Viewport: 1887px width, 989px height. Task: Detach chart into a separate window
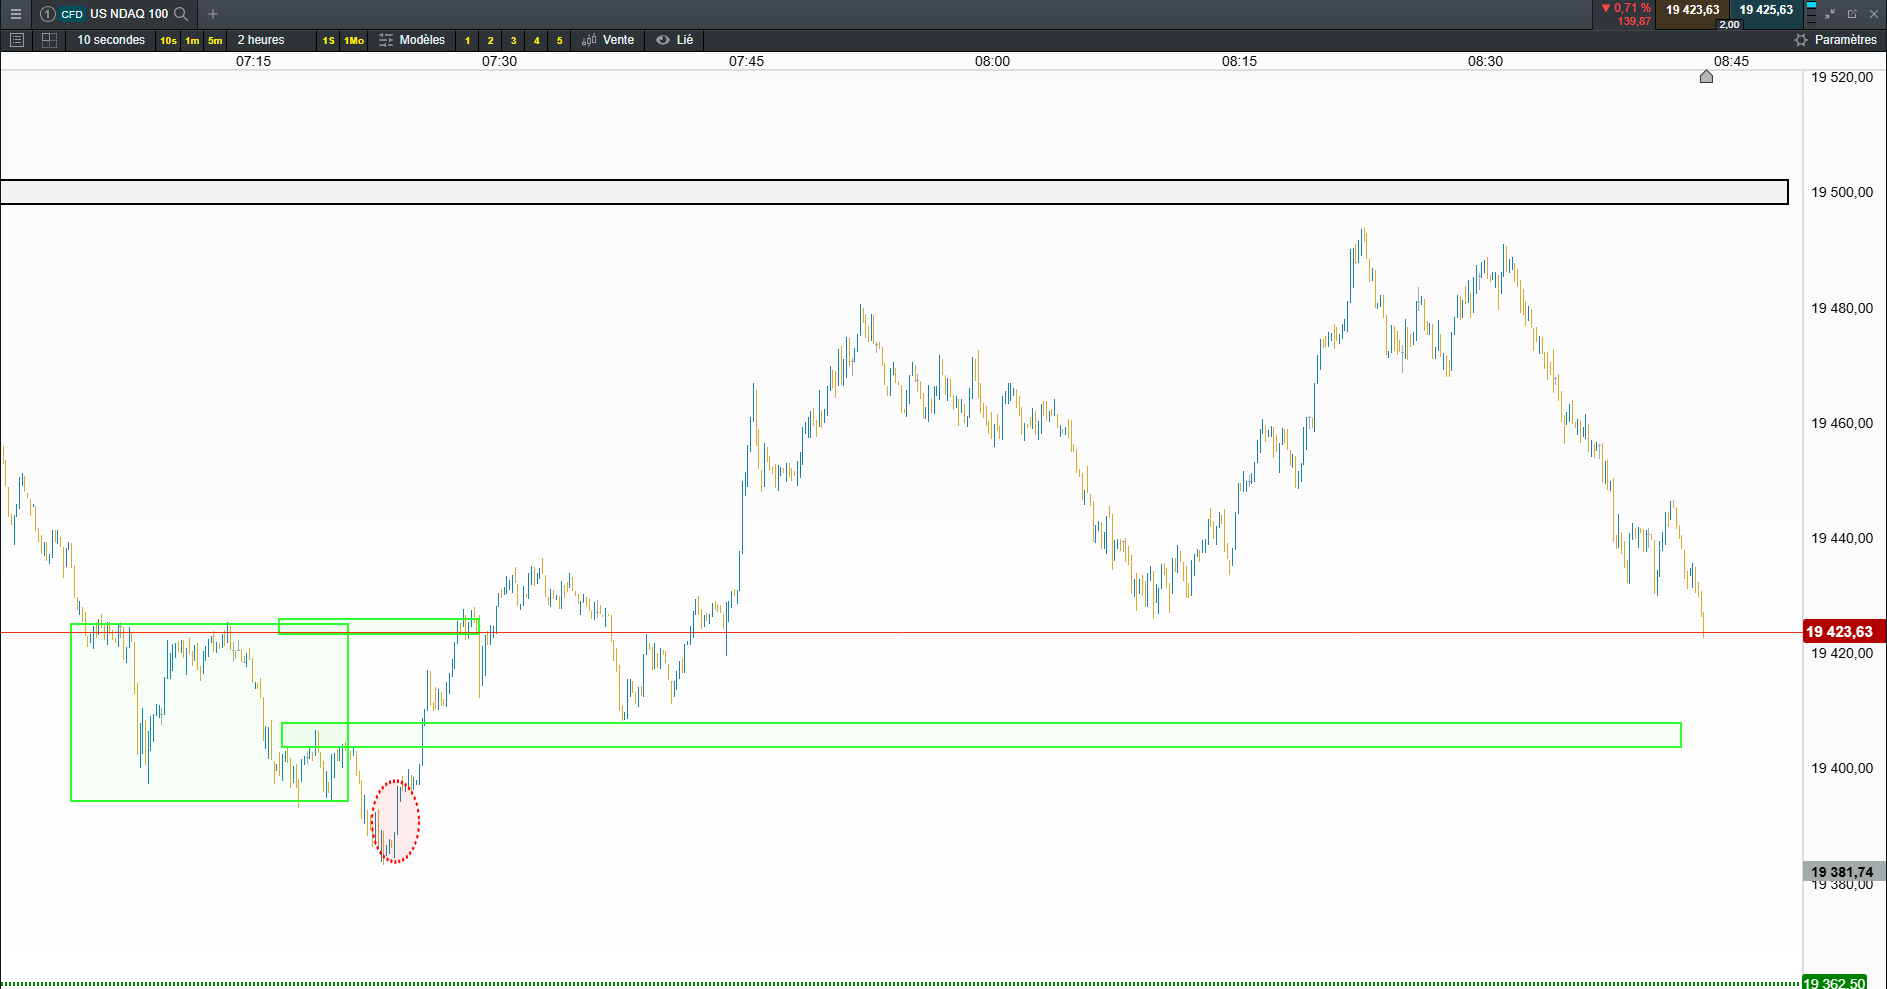[x=1852, y=14]
